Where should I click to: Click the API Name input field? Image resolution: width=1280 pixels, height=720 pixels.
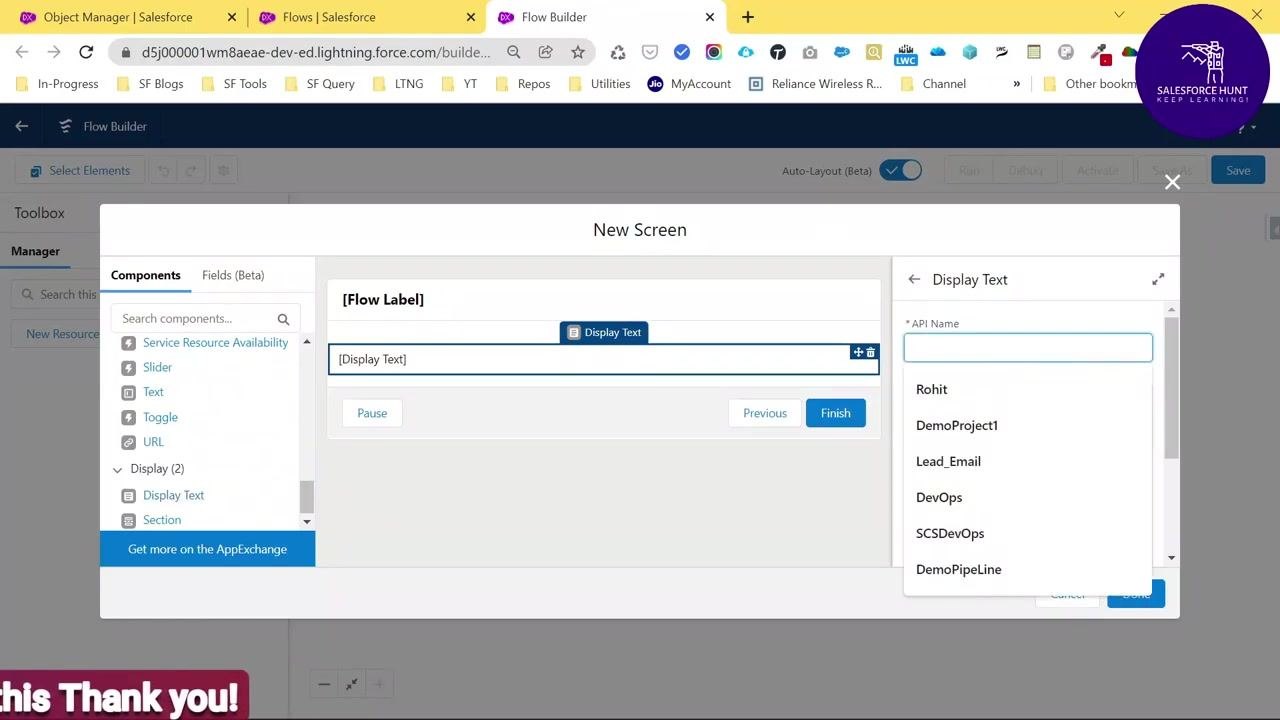pos(1028,348)
